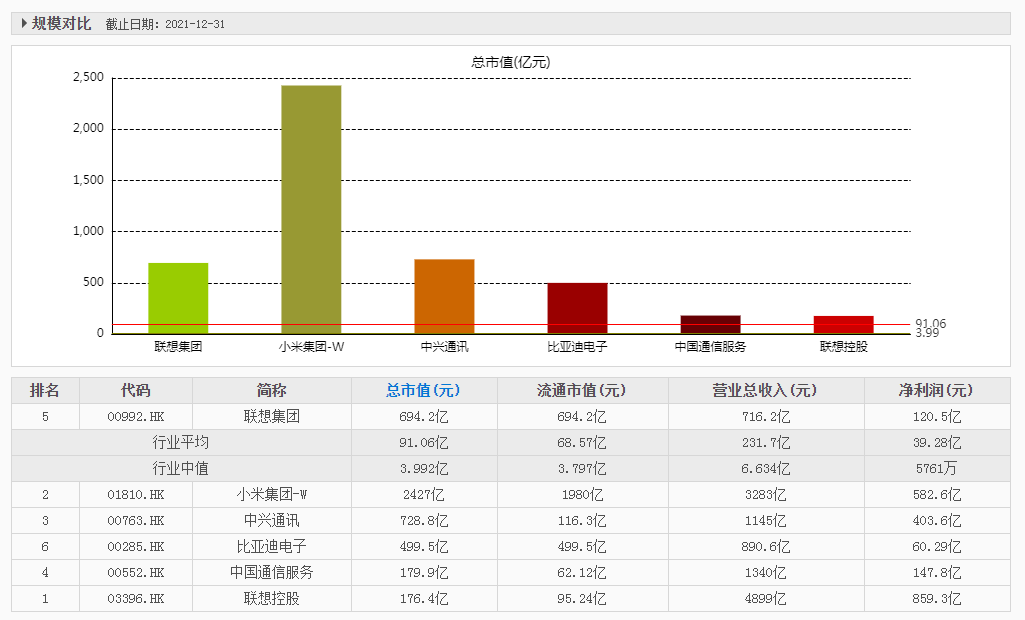Click the 代码 column header
1025x620 pixels.
point(136,390)
